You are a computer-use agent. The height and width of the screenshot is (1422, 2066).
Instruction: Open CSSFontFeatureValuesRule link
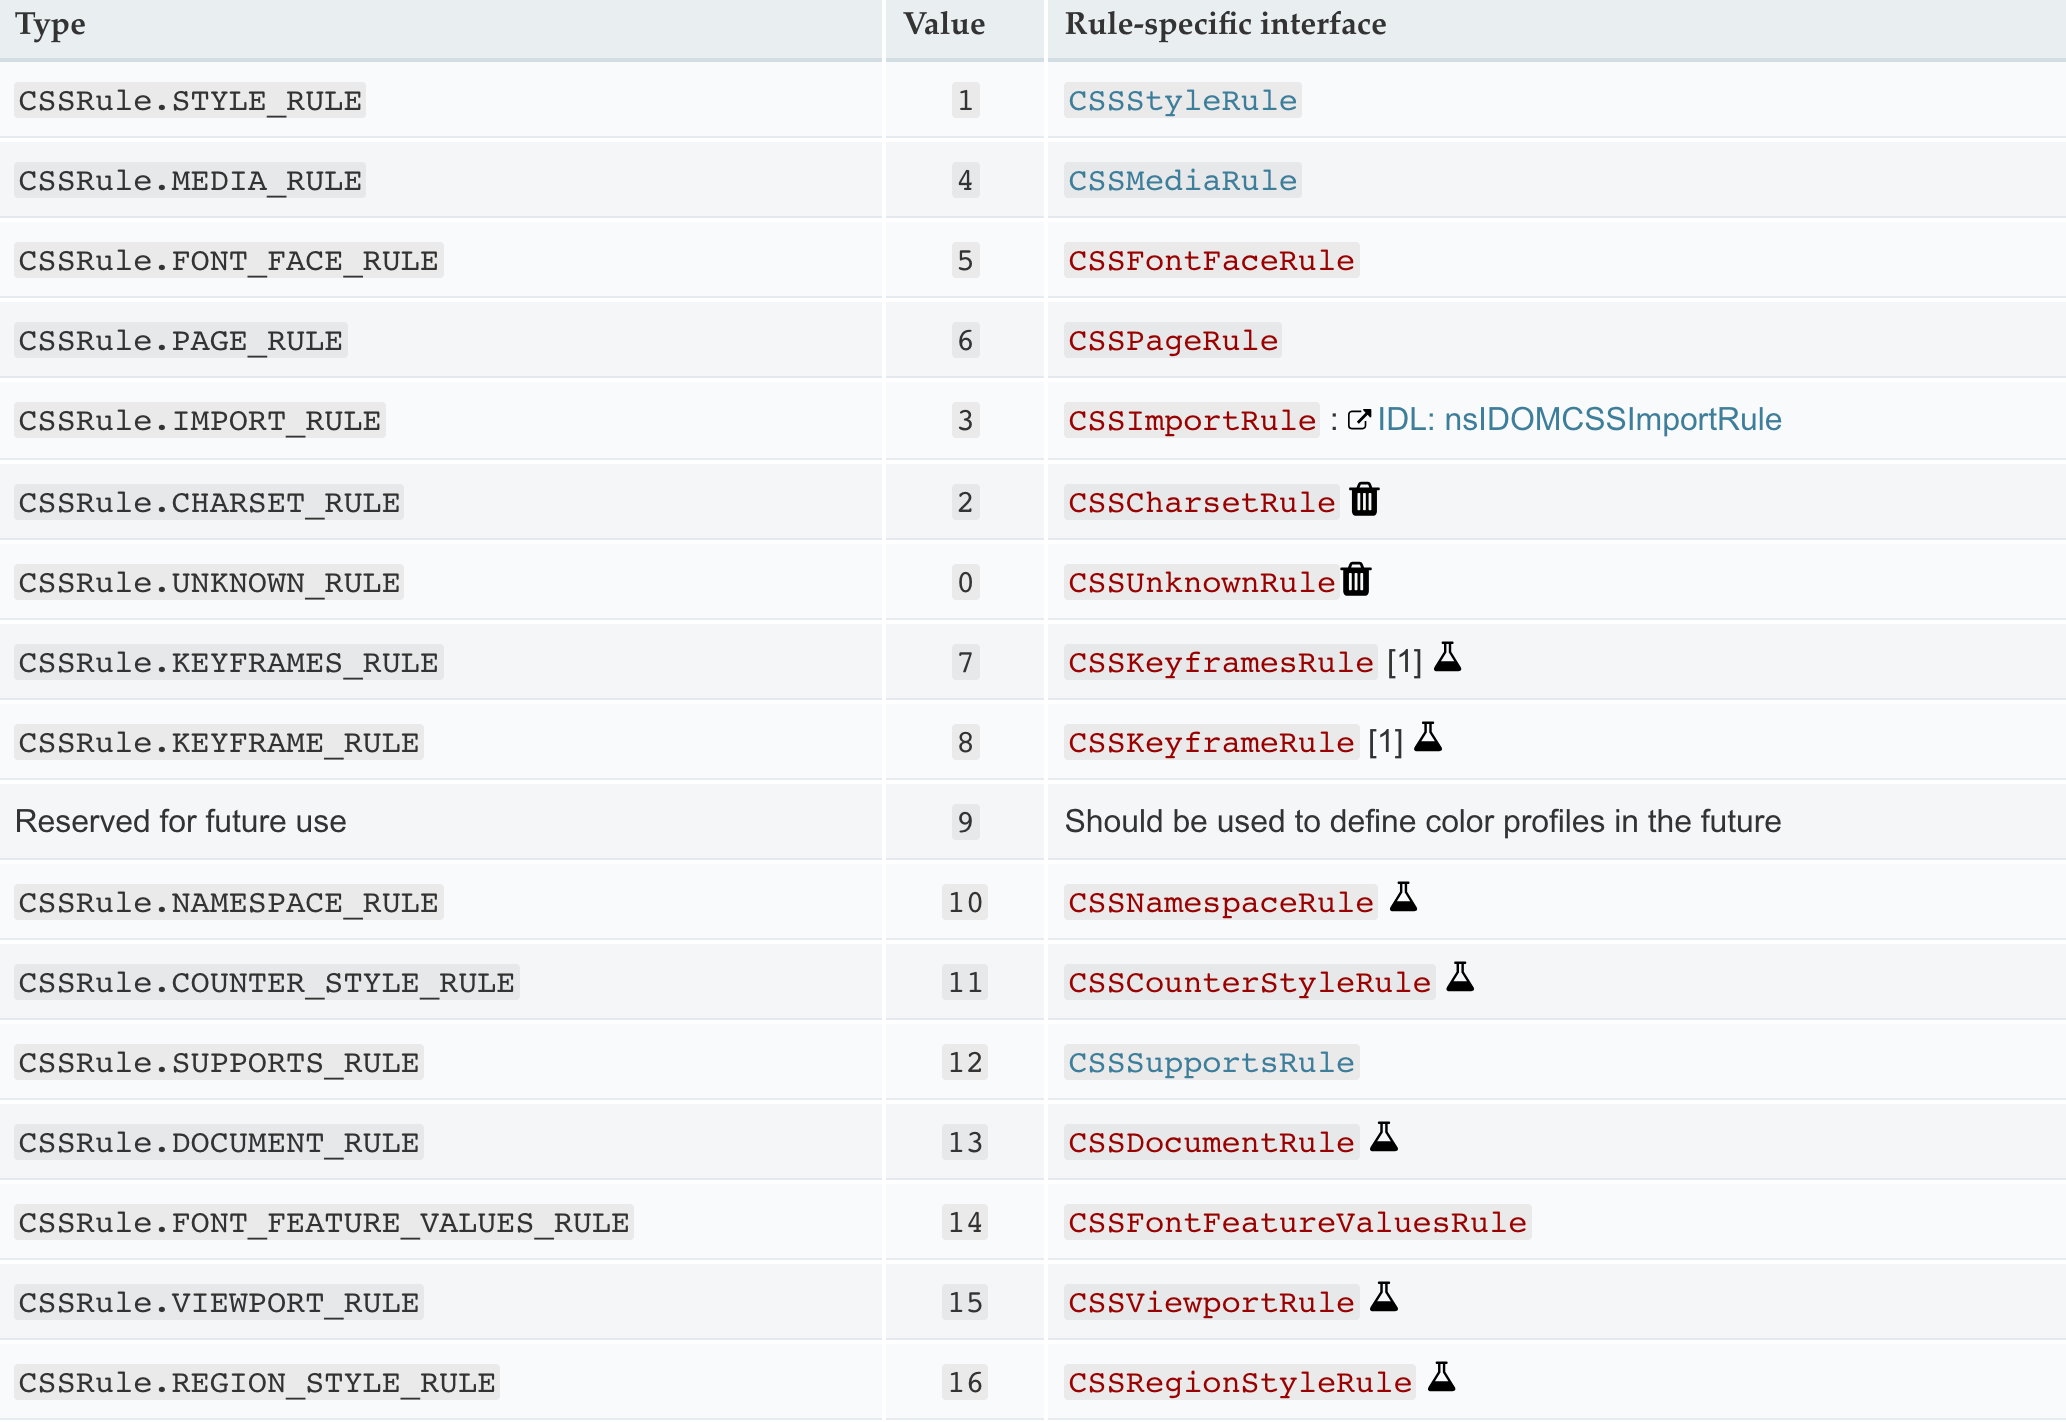(1297, 1222)
